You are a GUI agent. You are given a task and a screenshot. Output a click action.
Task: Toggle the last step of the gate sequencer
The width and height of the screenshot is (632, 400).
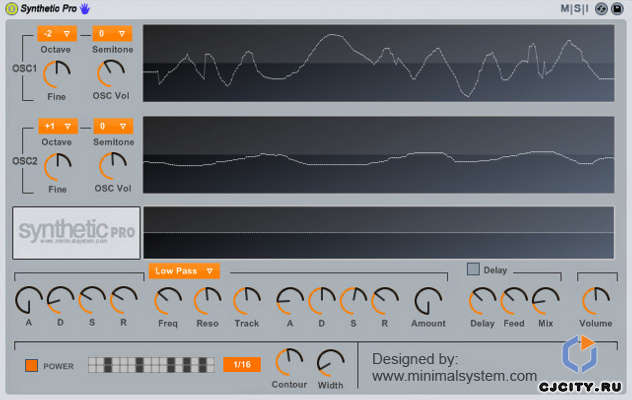coord(210,365)
